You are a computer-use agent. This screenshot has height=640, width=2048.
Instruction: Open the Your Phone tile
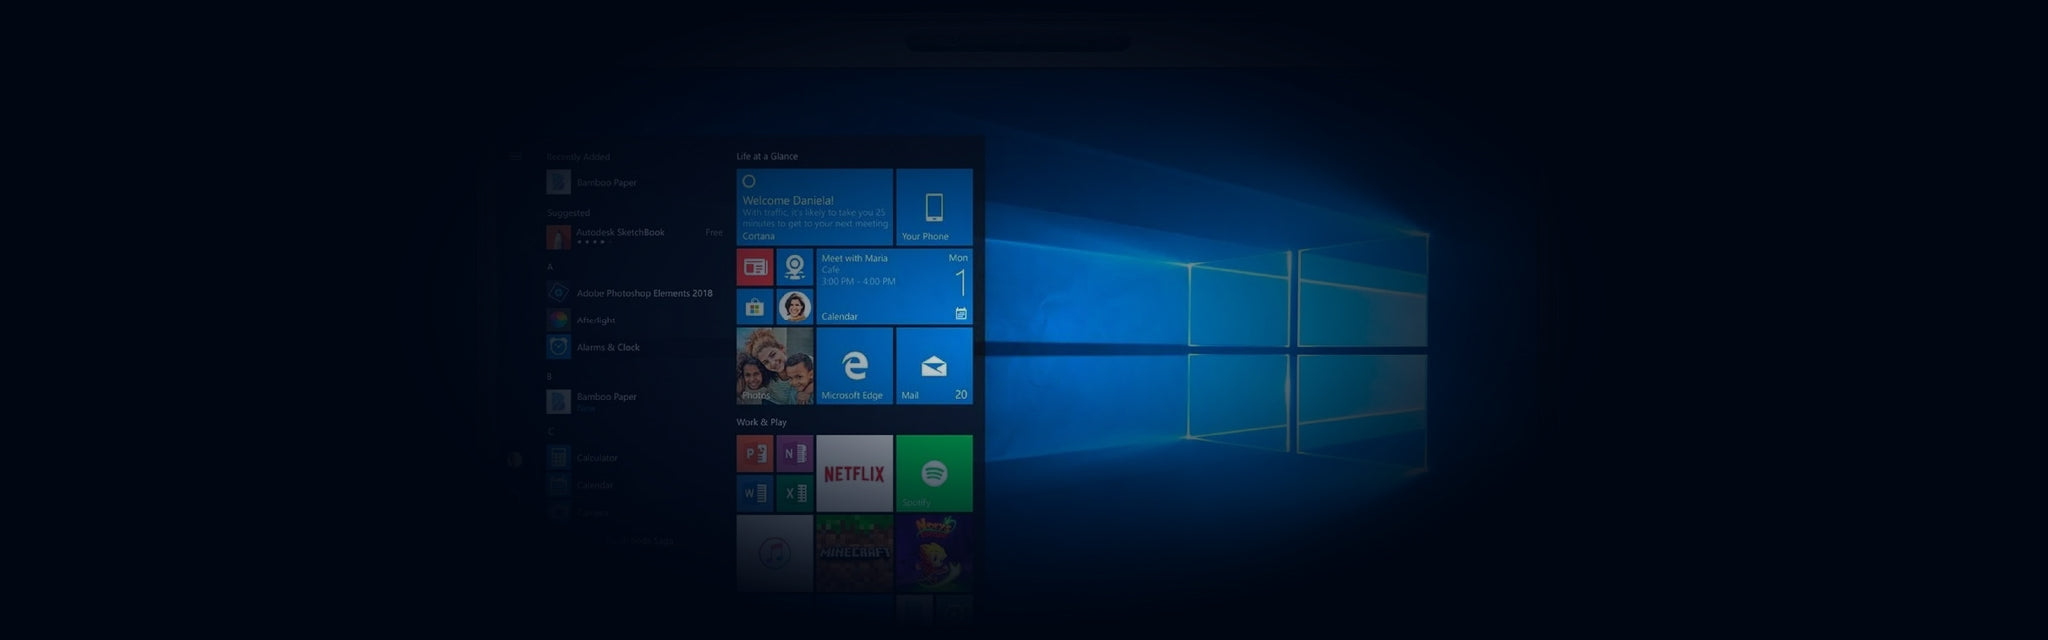tap(934, 207)
